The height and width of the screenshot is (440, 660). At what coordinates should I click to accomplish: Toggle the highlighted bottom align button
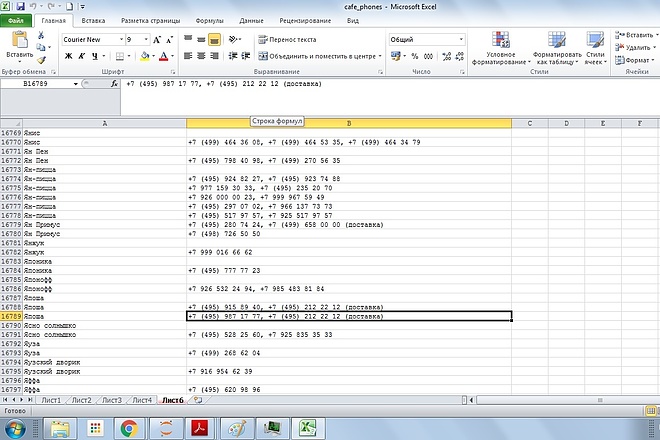214,40
